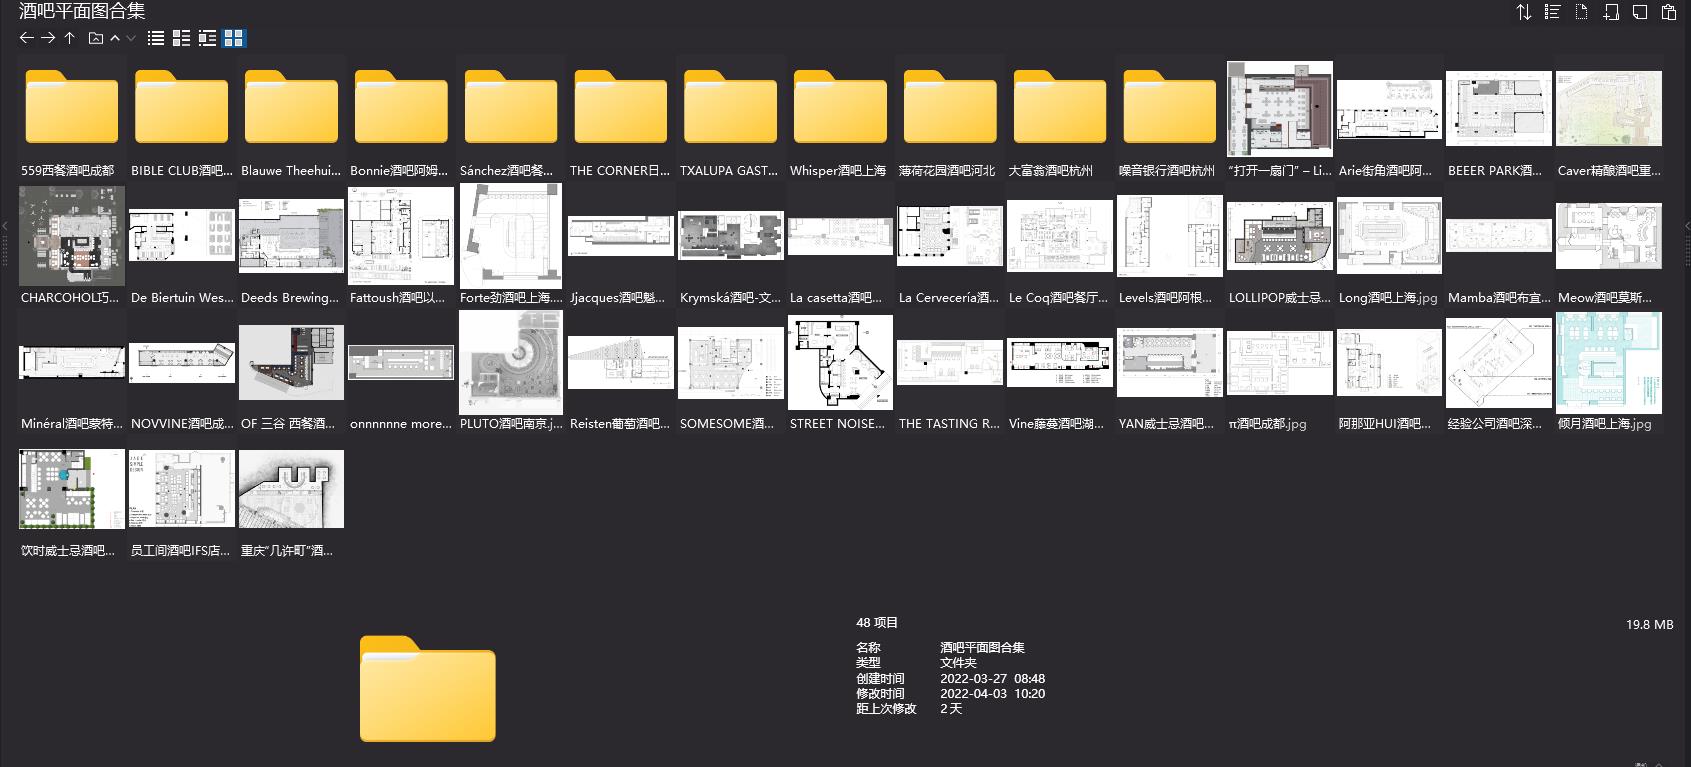1691x767 pixels.
Task: Open the 大富翁酒吧杭州 folder
Action: 1060,107
